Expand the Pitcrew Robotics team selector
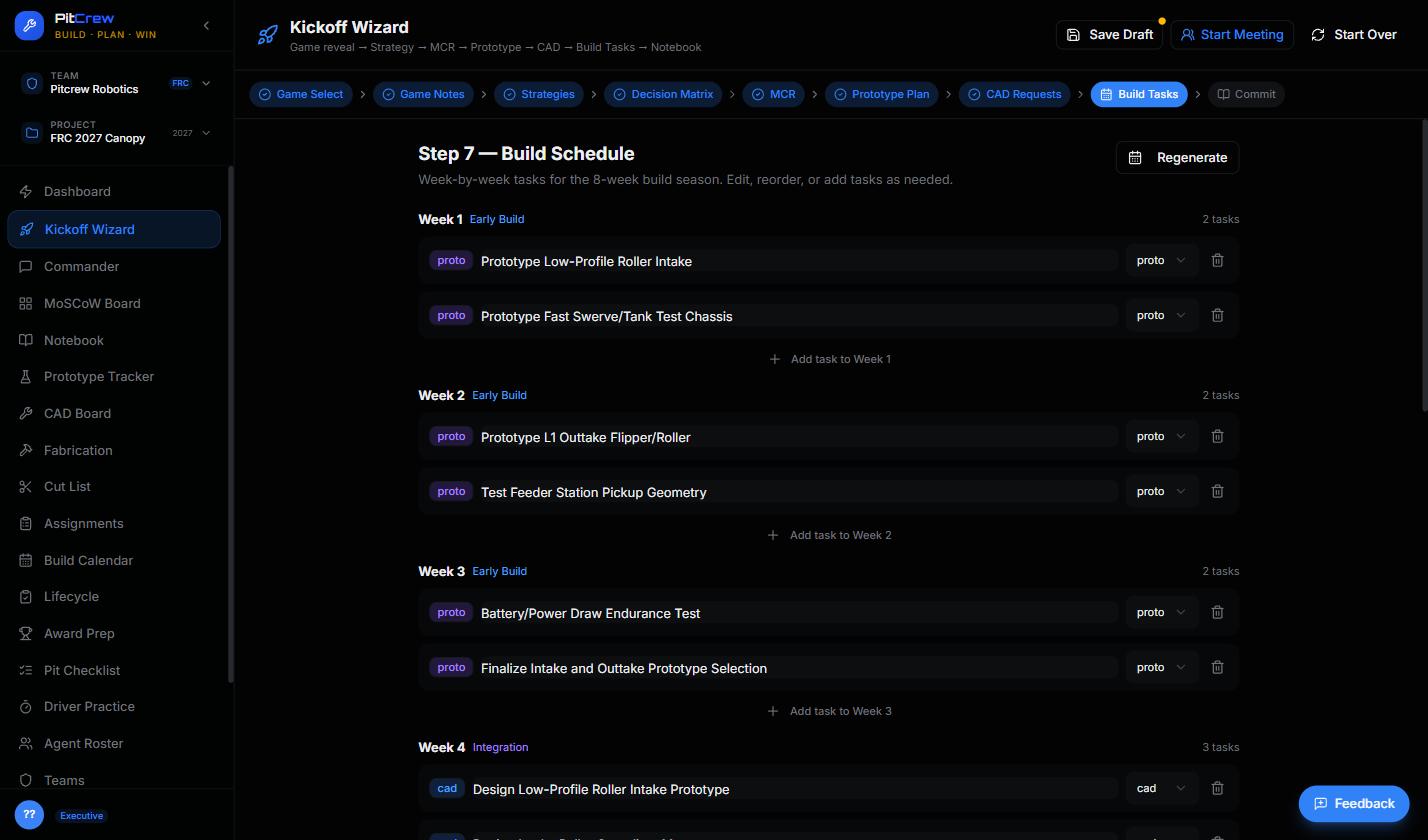1428x840 pixels. click(116, 83)
